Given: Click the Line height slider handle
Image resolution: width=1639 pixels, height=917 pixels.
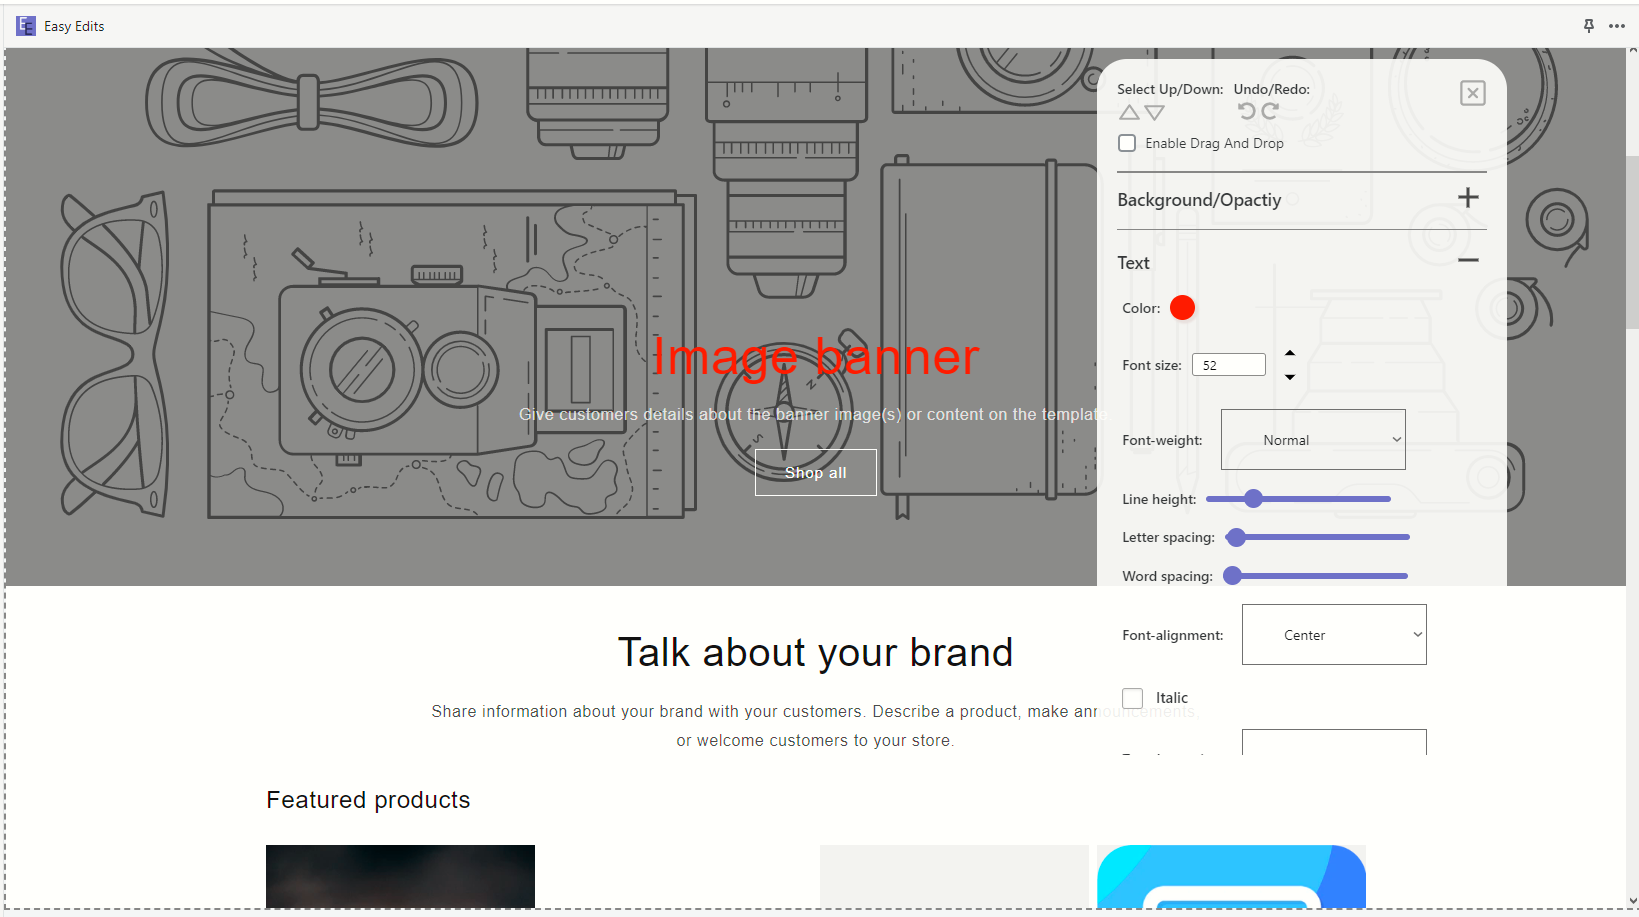Looking at the screenshot, I should [1253, 499].
